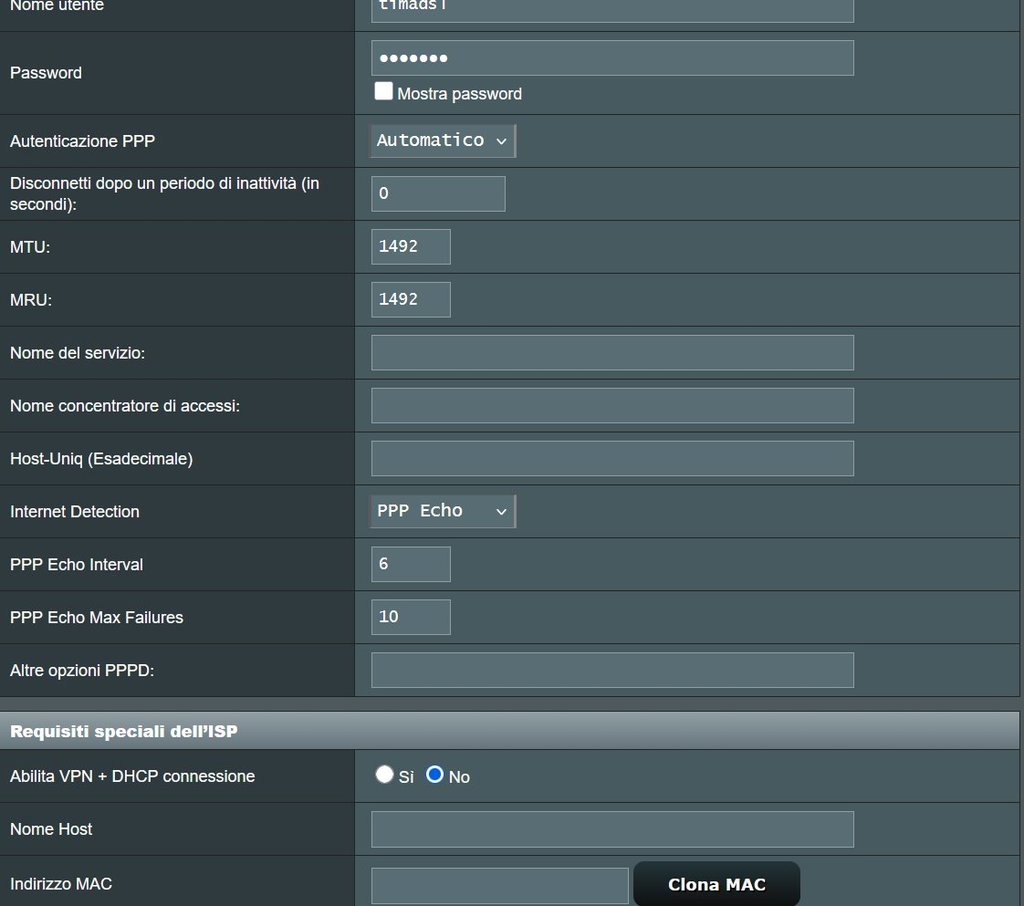Focus the PPP Echo Max Failures field
This screenshot has width=1024, height=906.
tap(411, 617)
